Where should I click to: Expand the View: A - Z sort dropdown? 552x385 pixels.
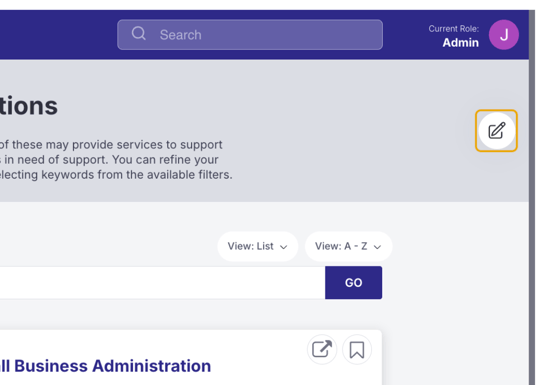(349, 246)
